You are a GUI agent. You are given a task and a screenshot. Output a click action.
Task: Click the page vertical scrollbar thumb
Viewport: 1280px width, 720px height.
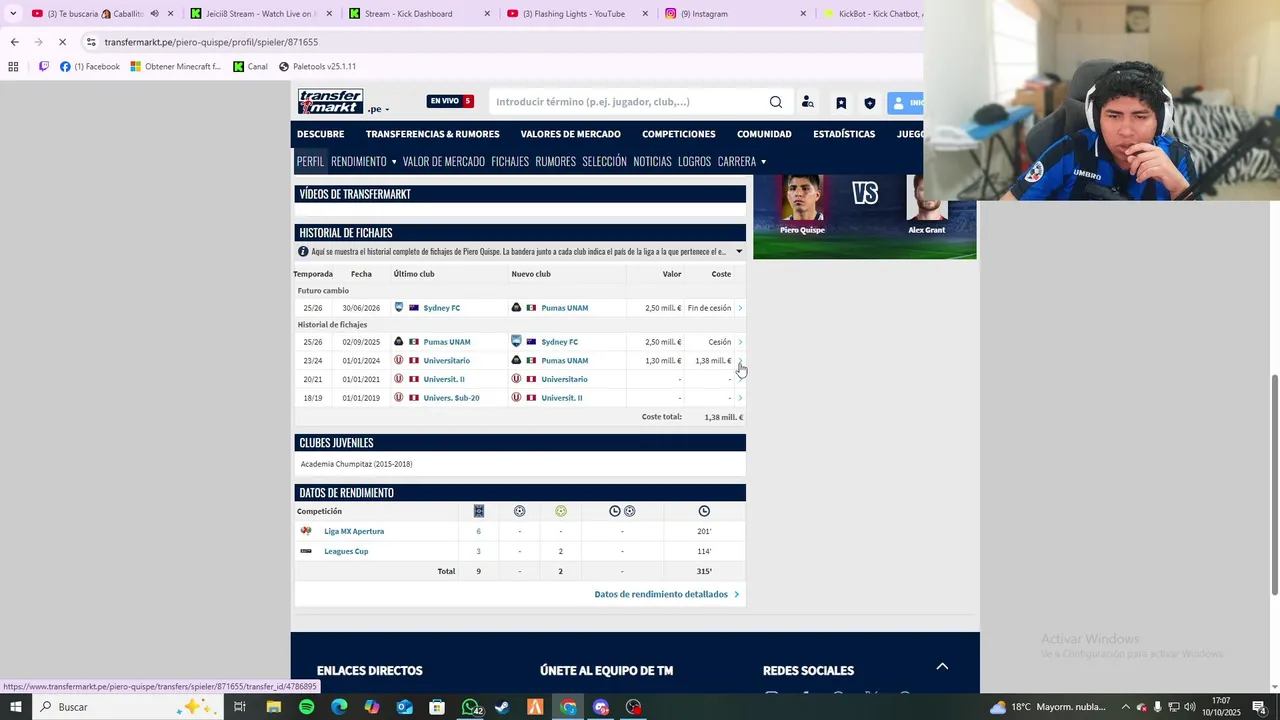pos(1274,484)
